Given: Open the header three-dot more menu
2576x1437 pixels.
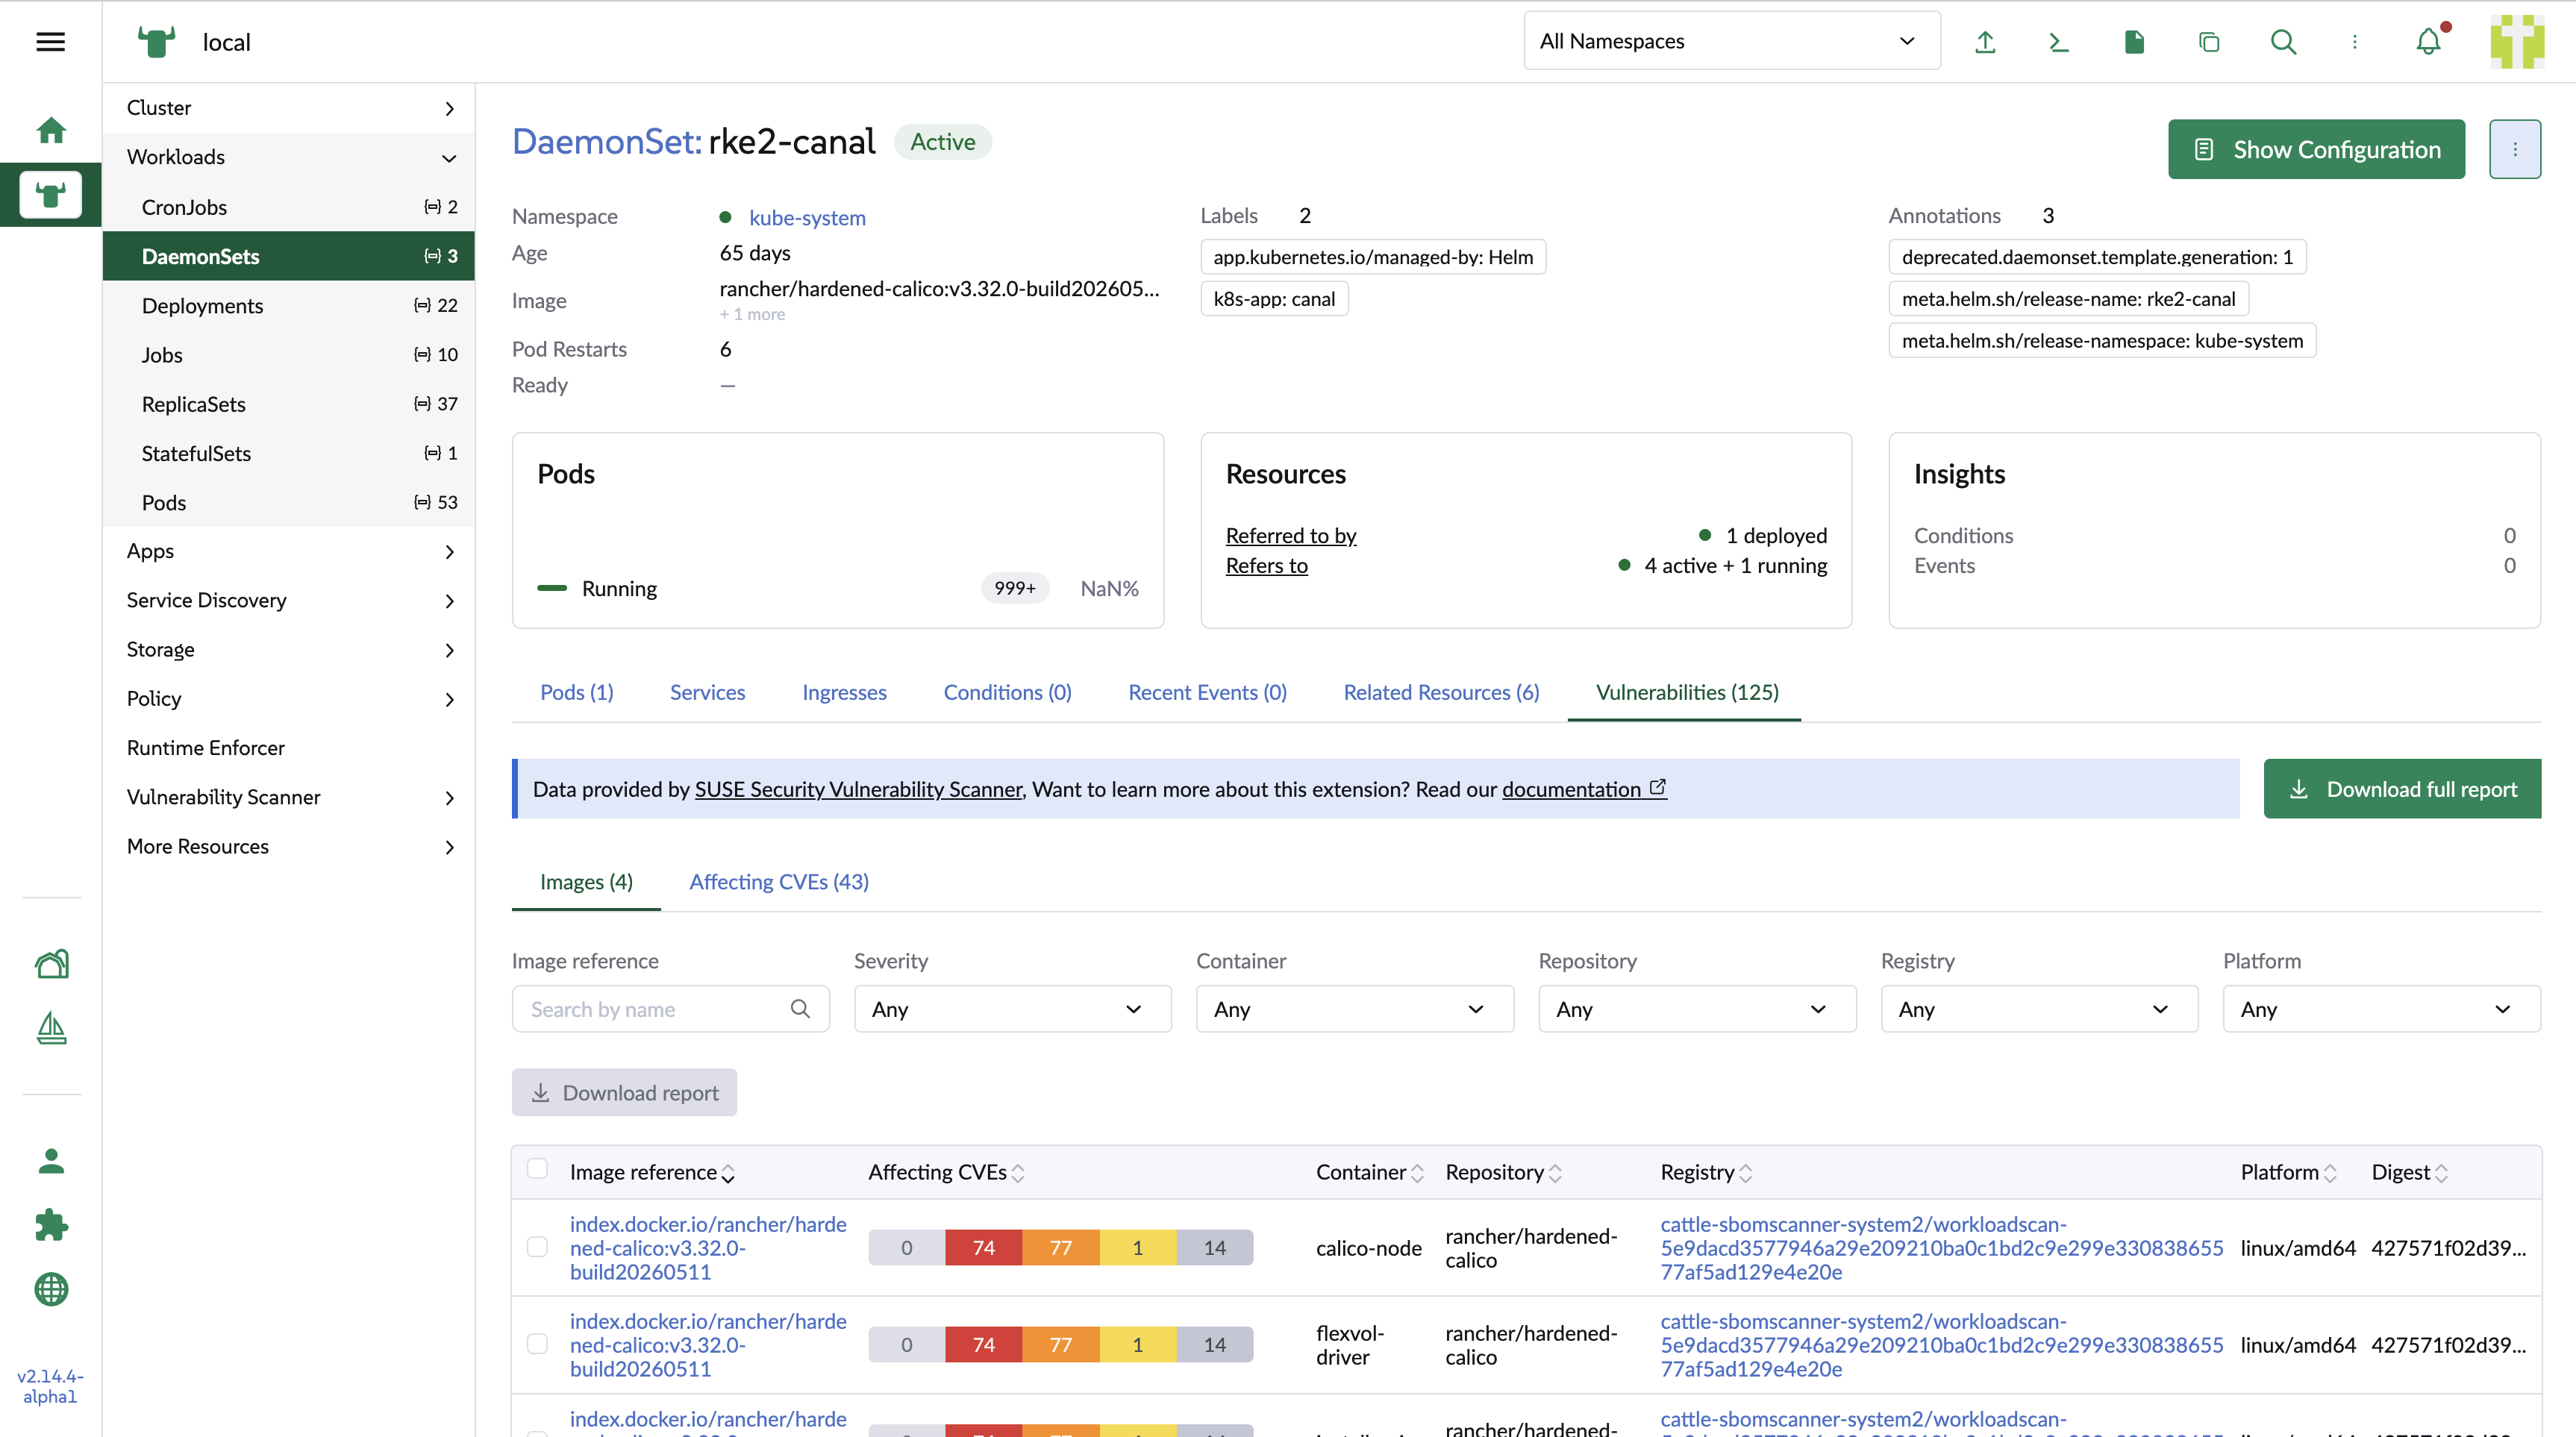Looking at the screenshot, I should 2355,42.
